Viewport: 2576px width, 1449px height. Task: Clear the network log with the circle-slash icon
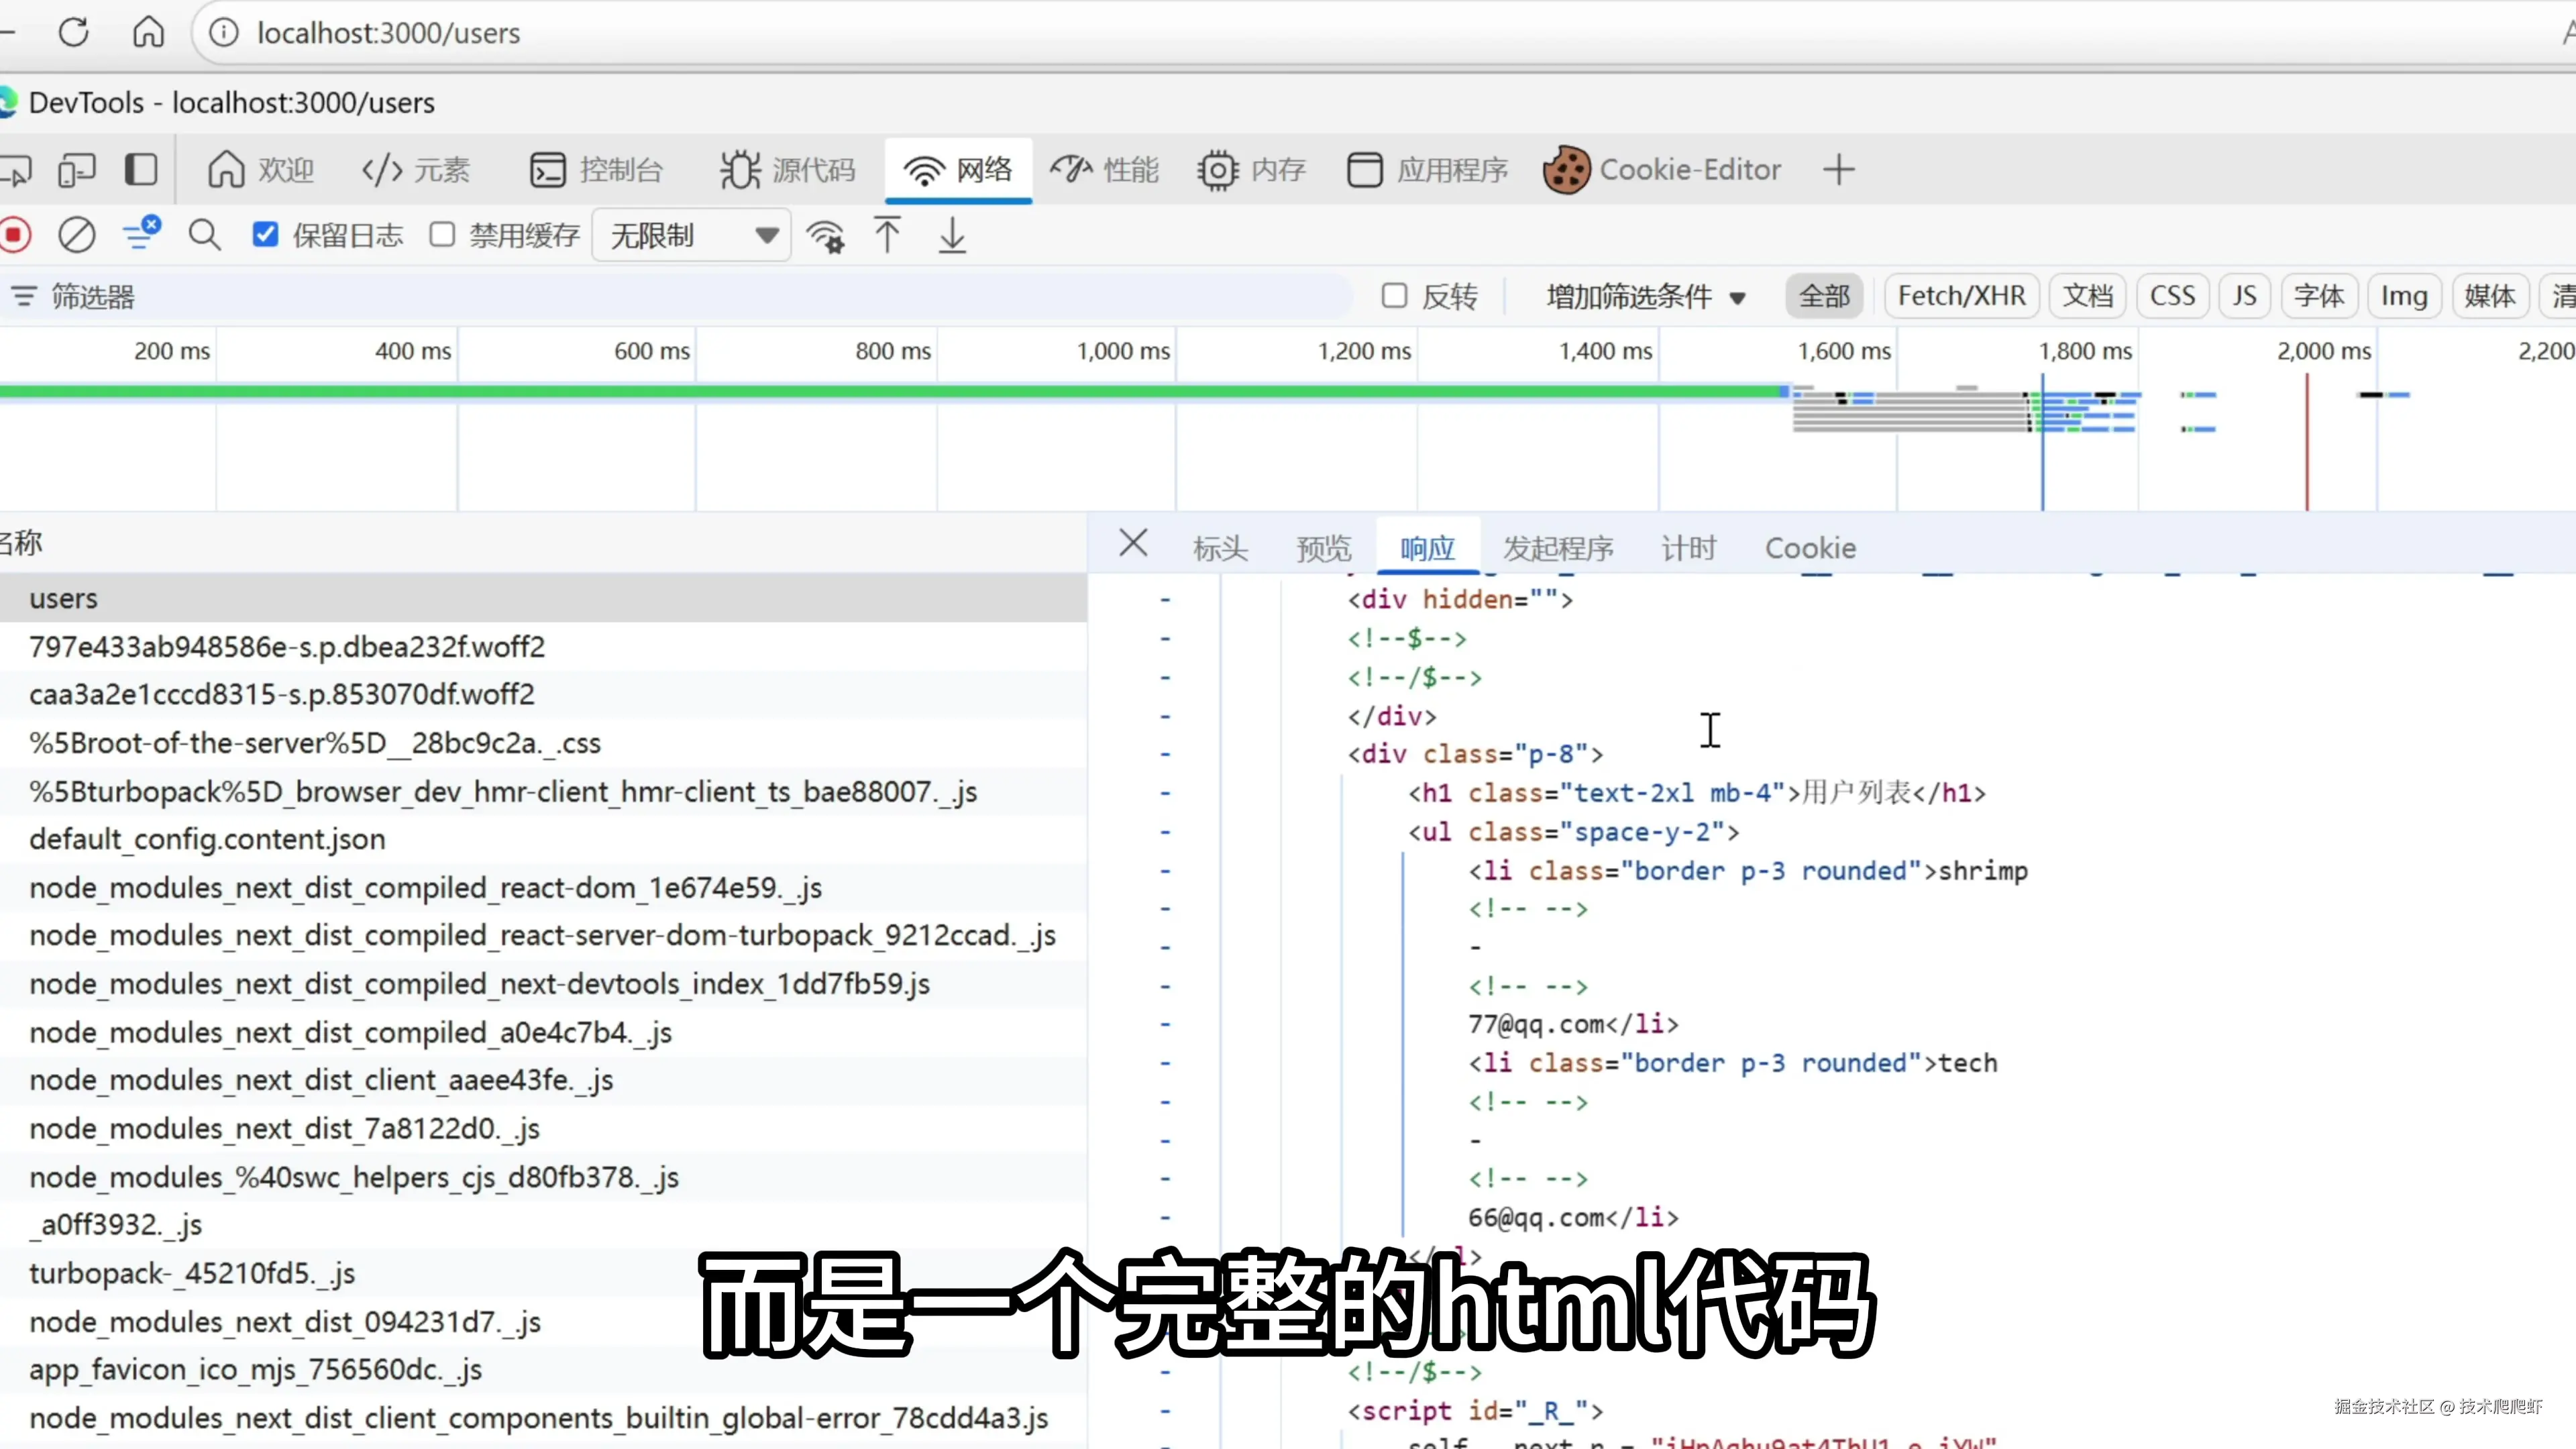pyautogui.click(x=77, y=236)
